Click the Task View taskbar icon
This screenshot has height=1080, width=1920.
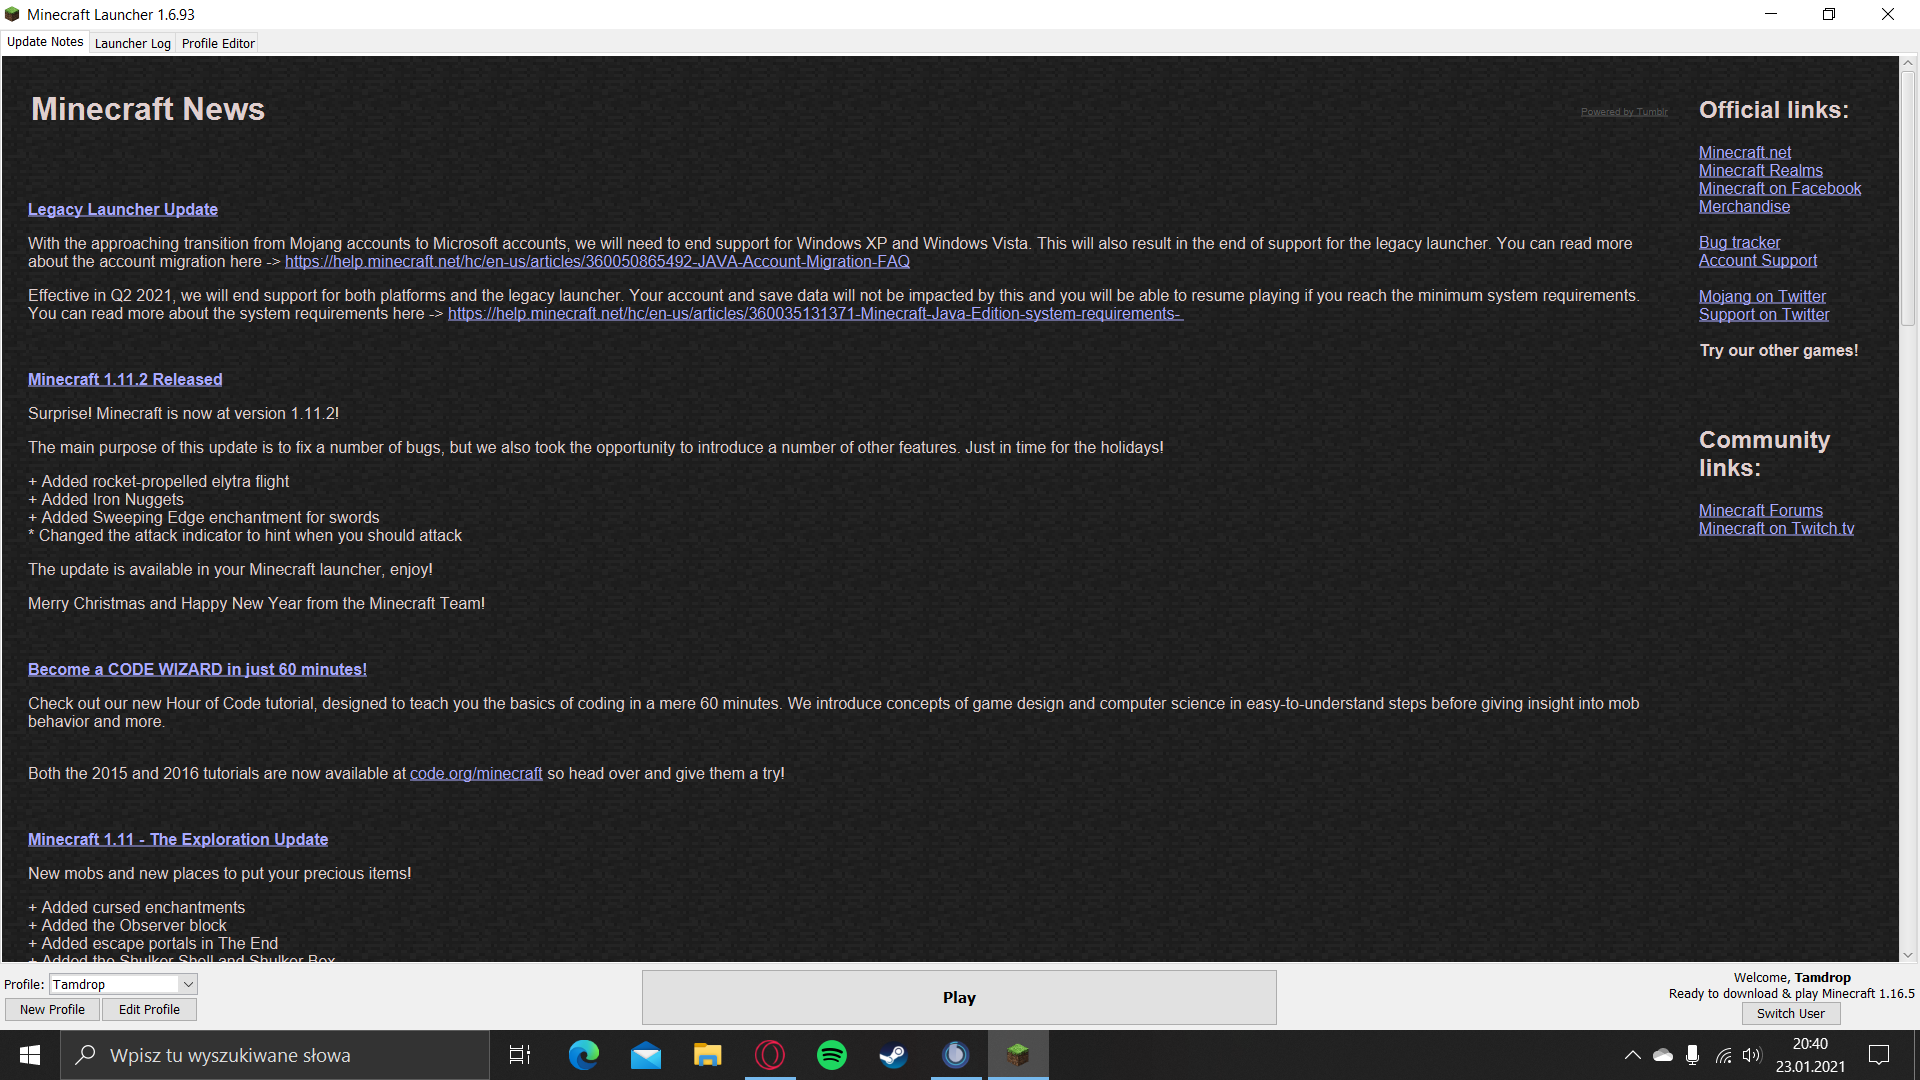(520, 1055)
